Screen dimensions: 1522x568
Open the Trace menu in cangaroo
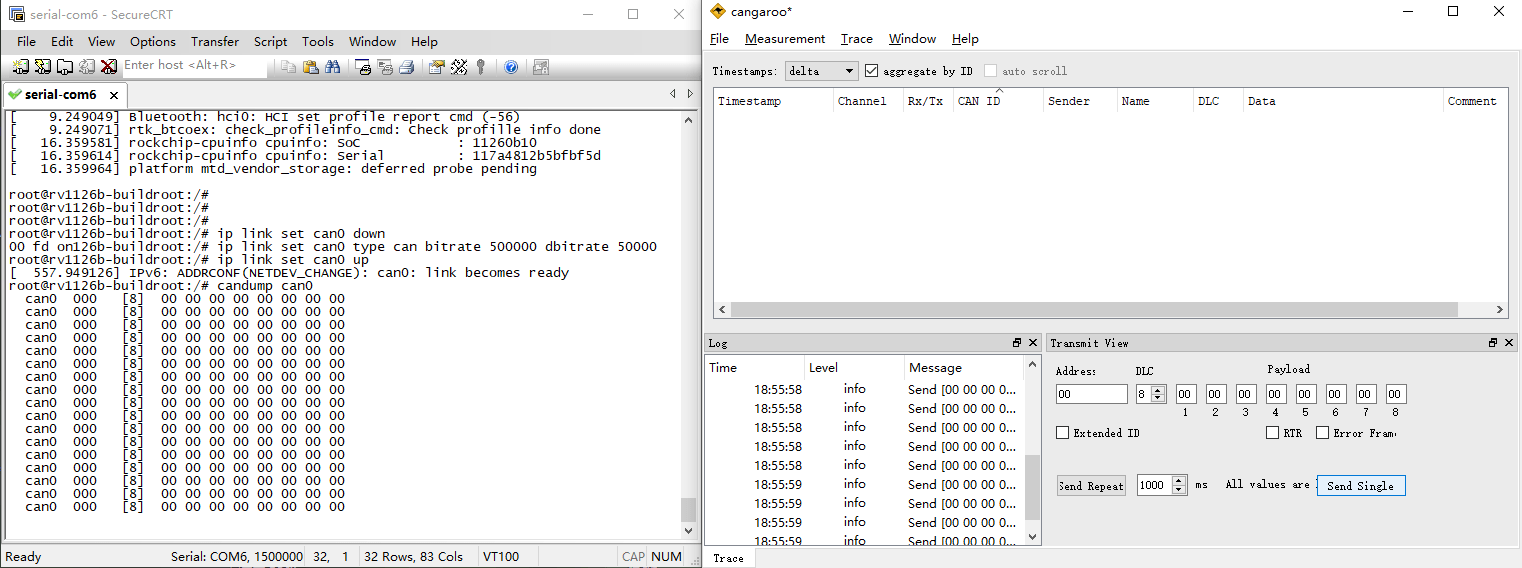tap(857, 39)
